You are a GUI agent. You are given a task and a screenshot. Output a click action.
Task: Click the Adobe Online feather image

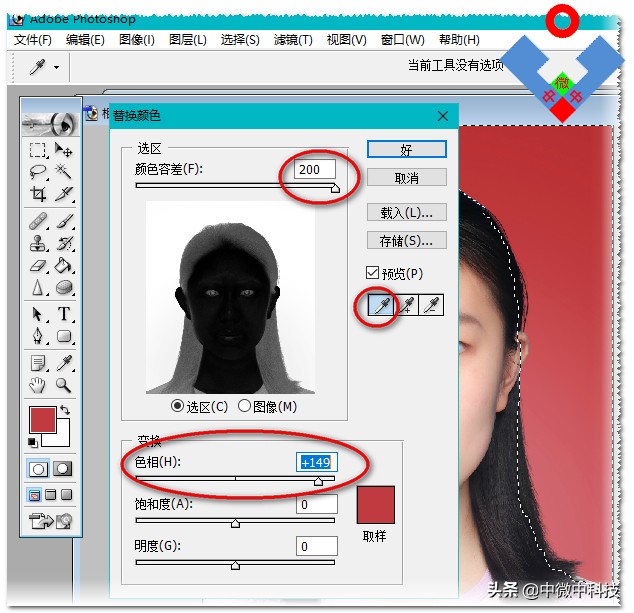coord(50,123)
